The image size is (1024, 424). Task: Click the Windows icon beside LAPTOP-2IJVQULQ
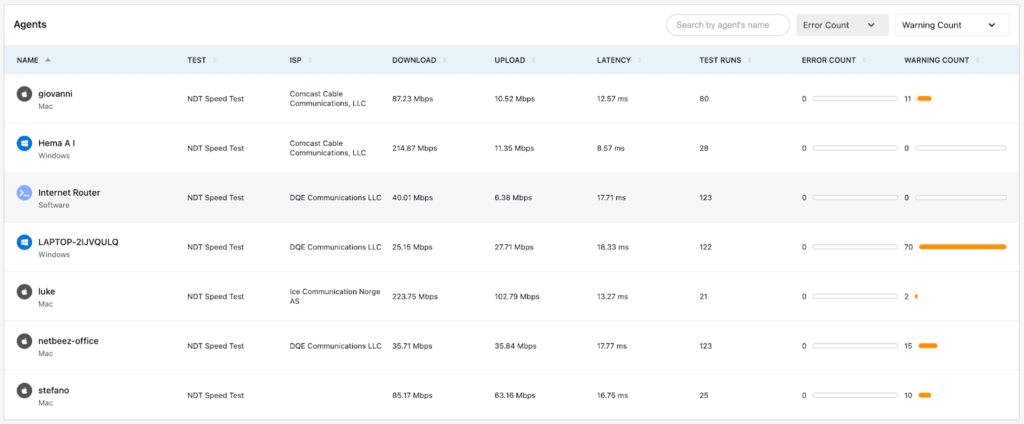point(24,242)
